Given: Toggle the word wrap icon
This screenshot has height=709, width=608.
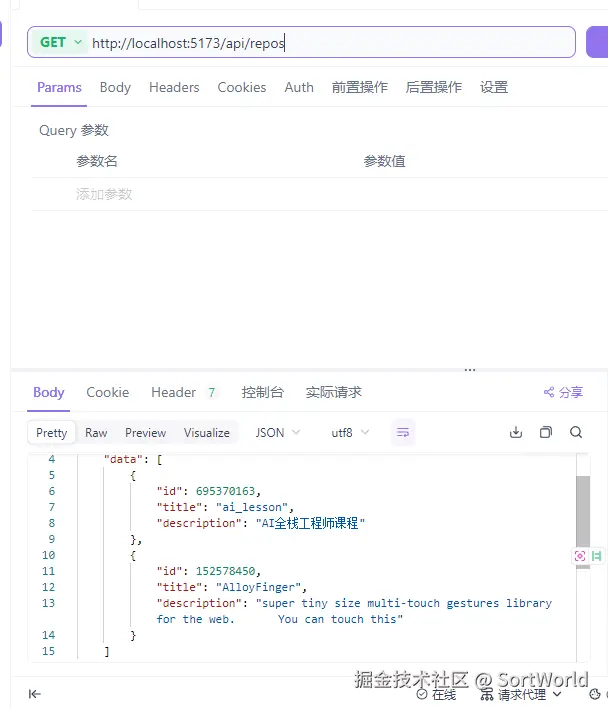Looking at the screenshot, I should point(403,433).
